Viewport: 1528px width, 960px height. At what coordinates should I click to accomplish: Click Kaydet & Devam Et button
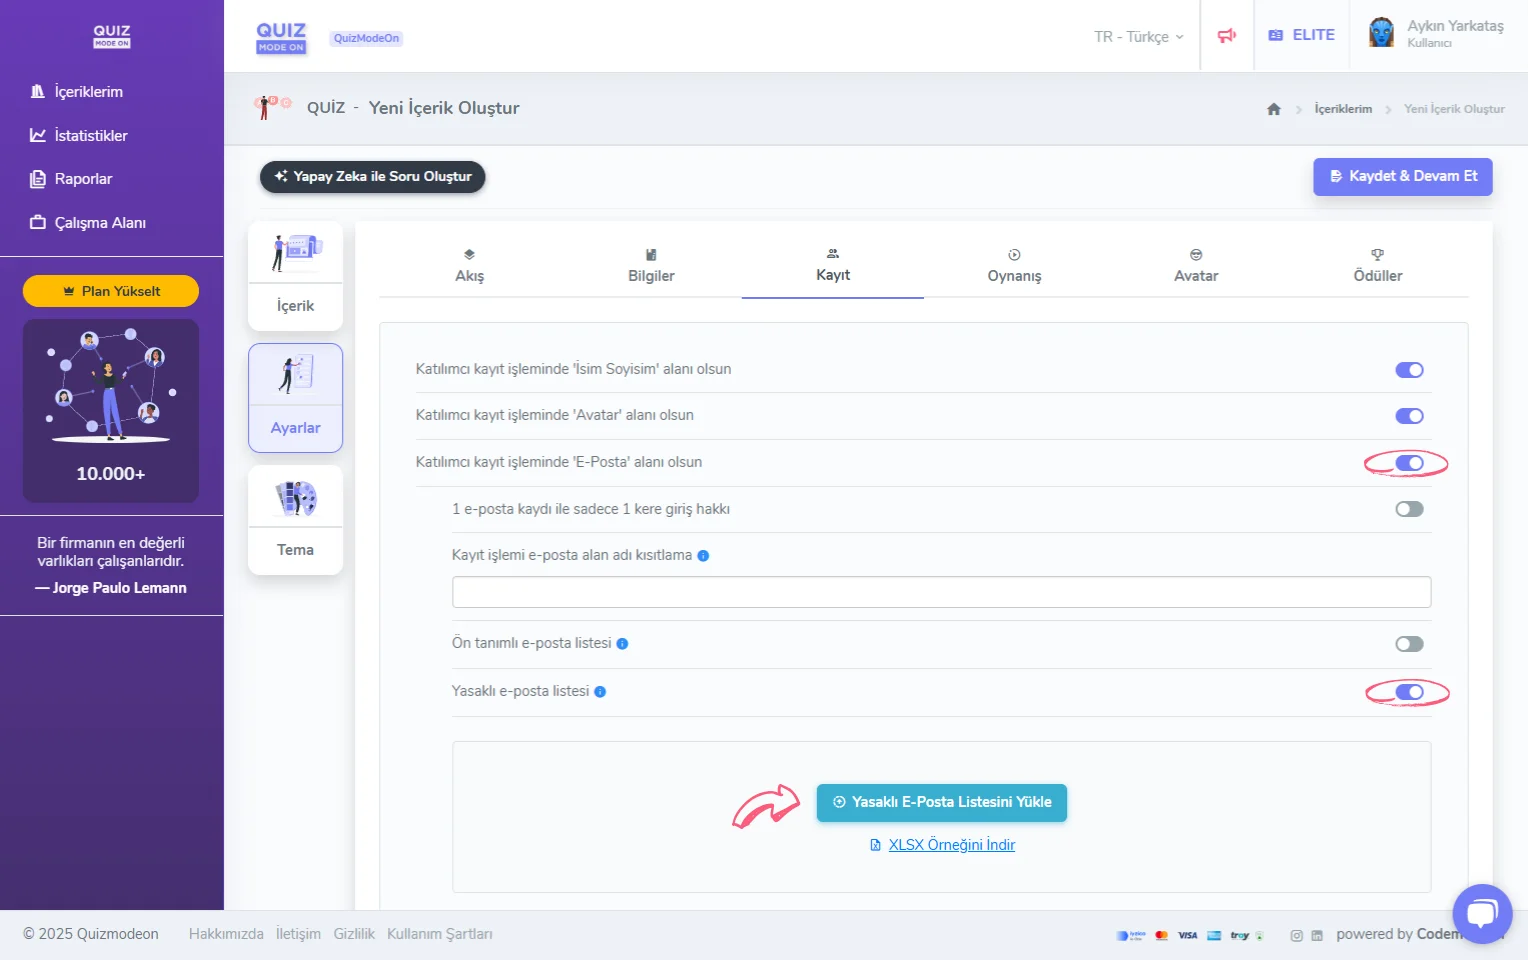(1402, 177)
